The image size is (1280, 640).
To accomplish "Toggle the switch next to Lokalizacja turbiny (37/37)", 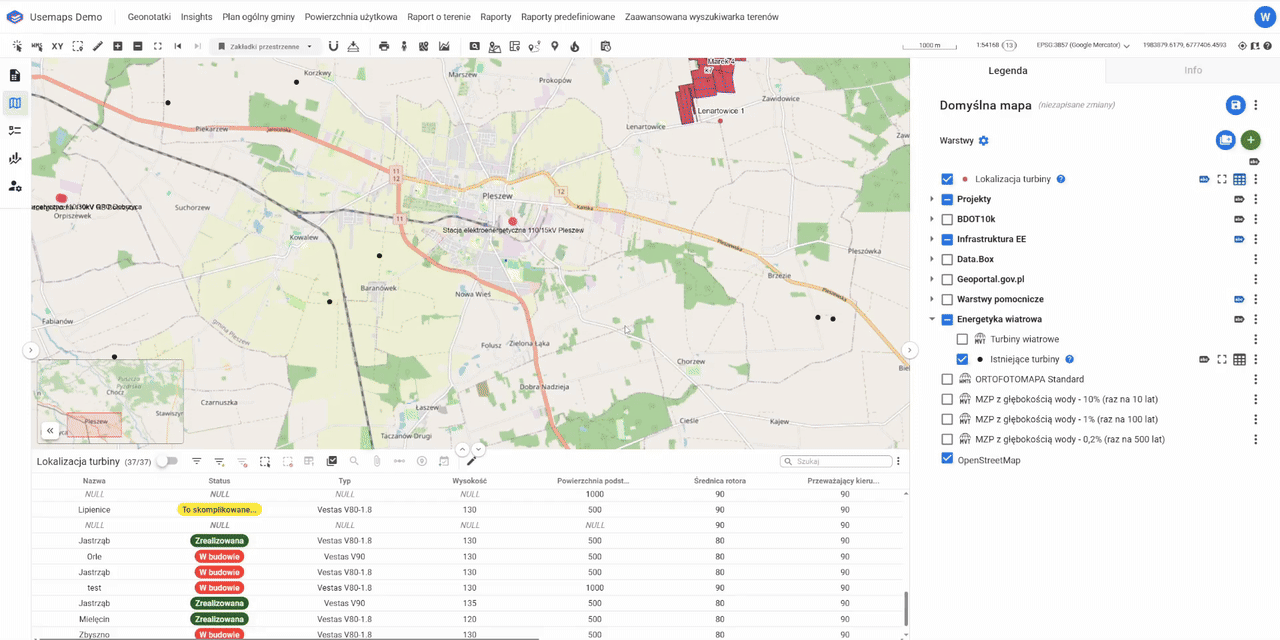I will (166, 461).
